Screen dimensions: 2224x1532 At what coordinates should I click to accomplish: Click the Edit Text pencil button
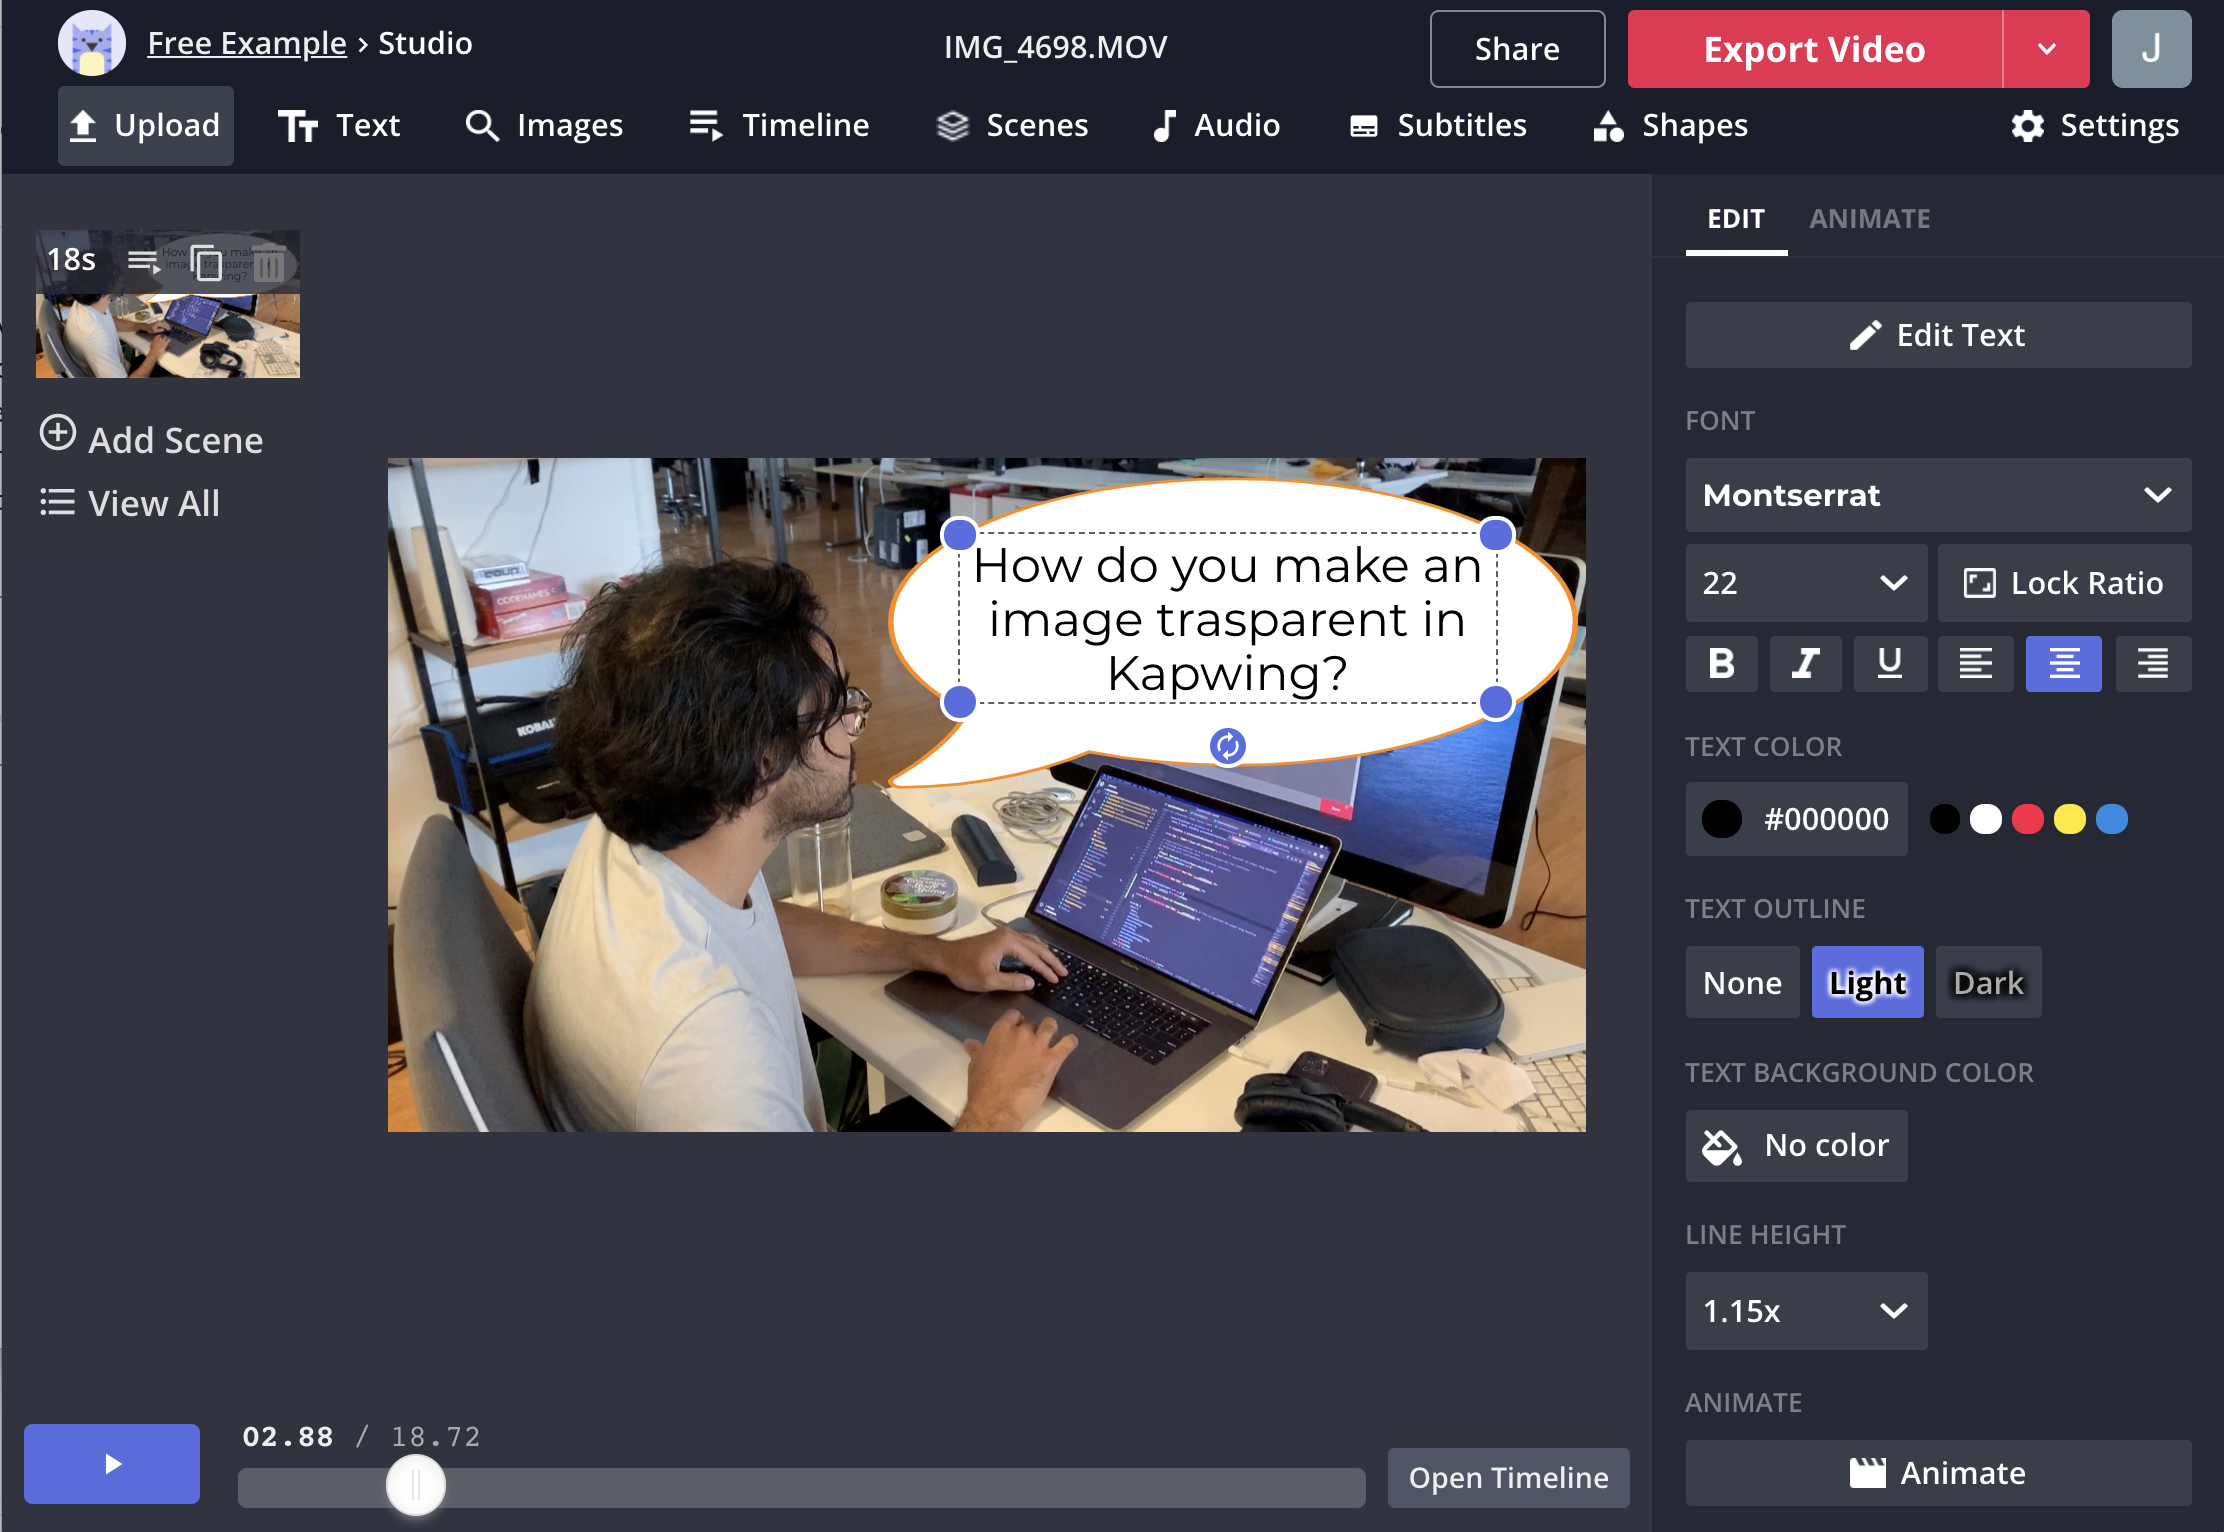(1936, 334)
